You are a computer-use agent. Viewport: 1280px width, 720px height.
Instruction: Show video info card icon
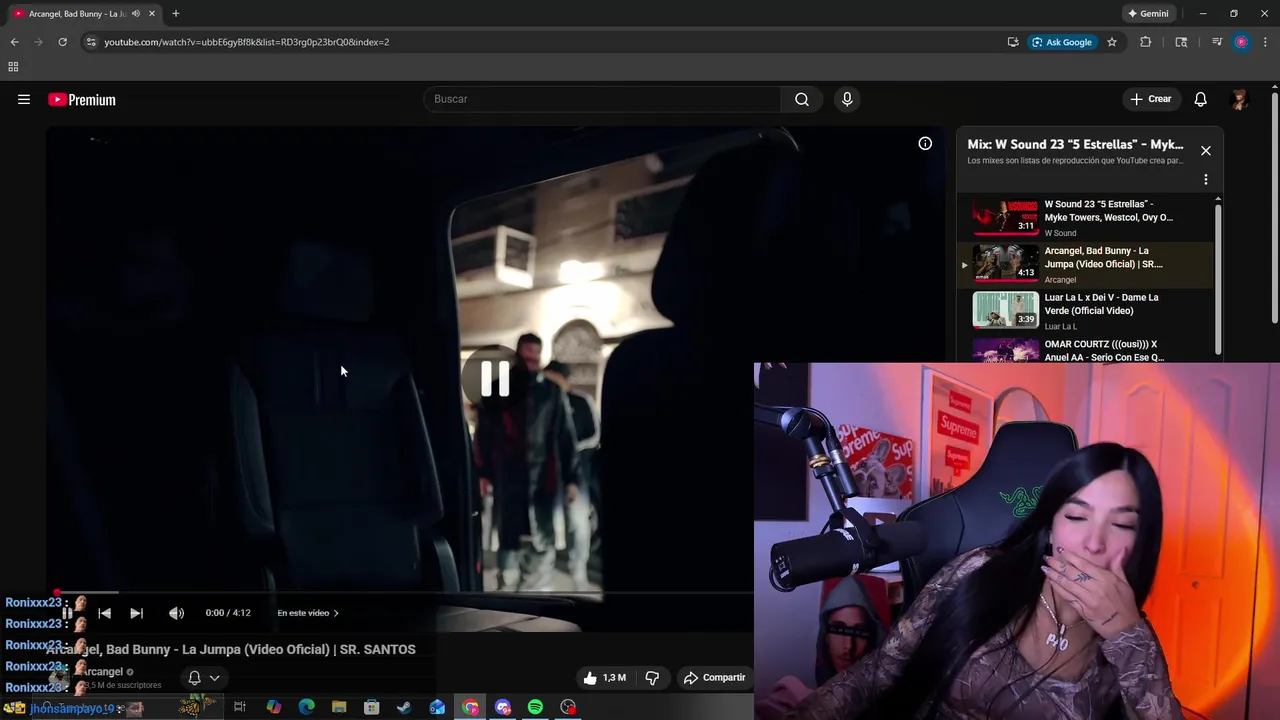[925, 144]
